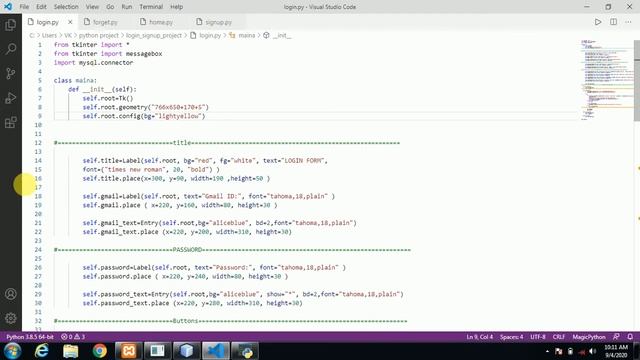
Task: Click the Buttons comment line
Action: [231, 321]
